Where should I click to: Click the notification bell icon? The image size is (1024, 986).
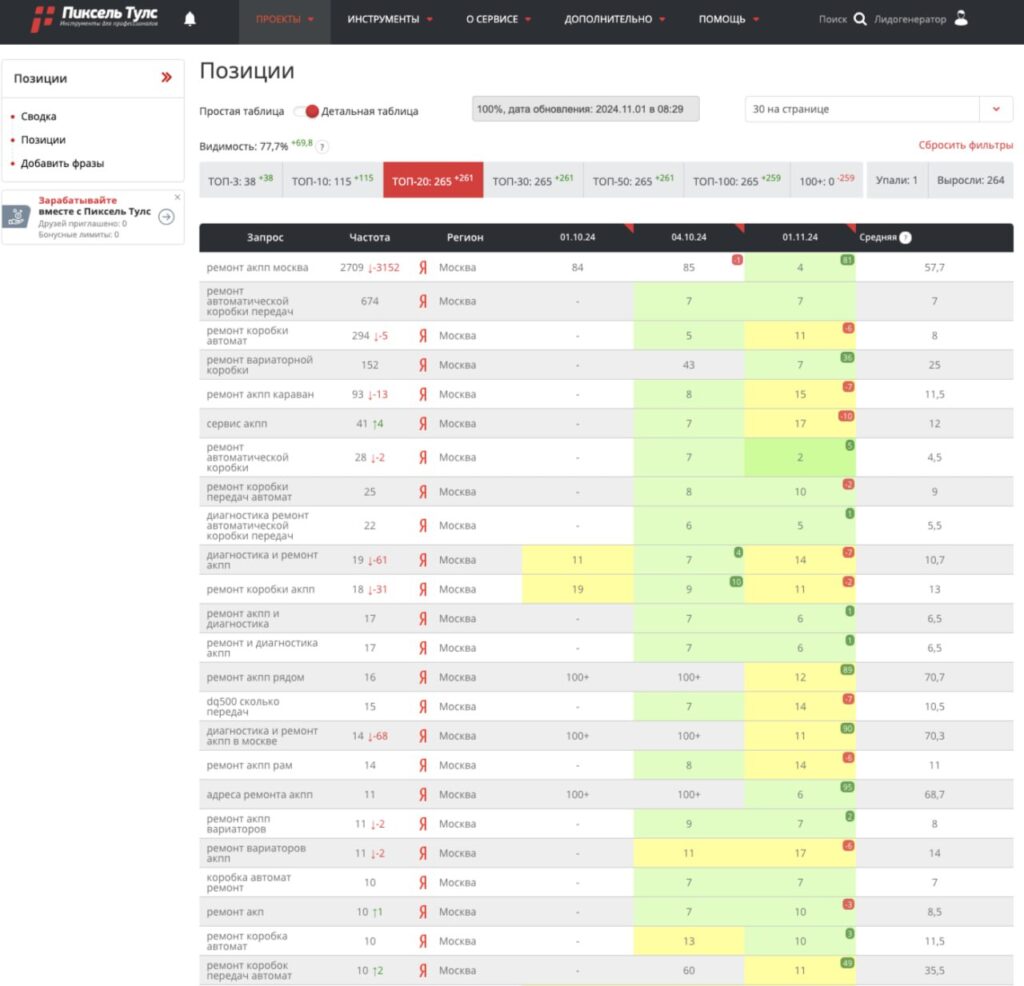[x=190, y=19]
